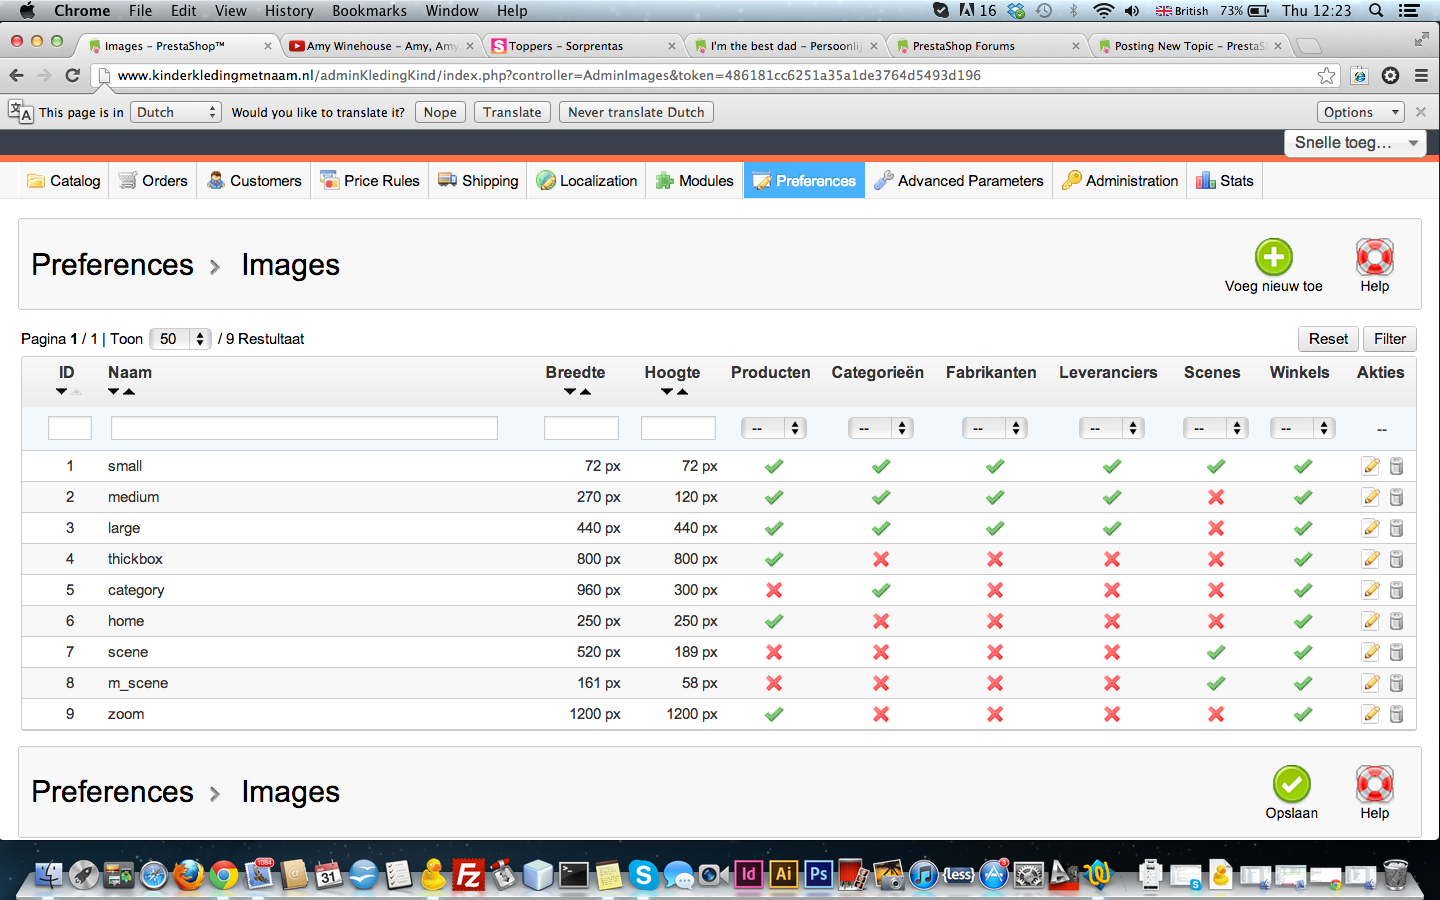Delete the zoom image type

1397,714
